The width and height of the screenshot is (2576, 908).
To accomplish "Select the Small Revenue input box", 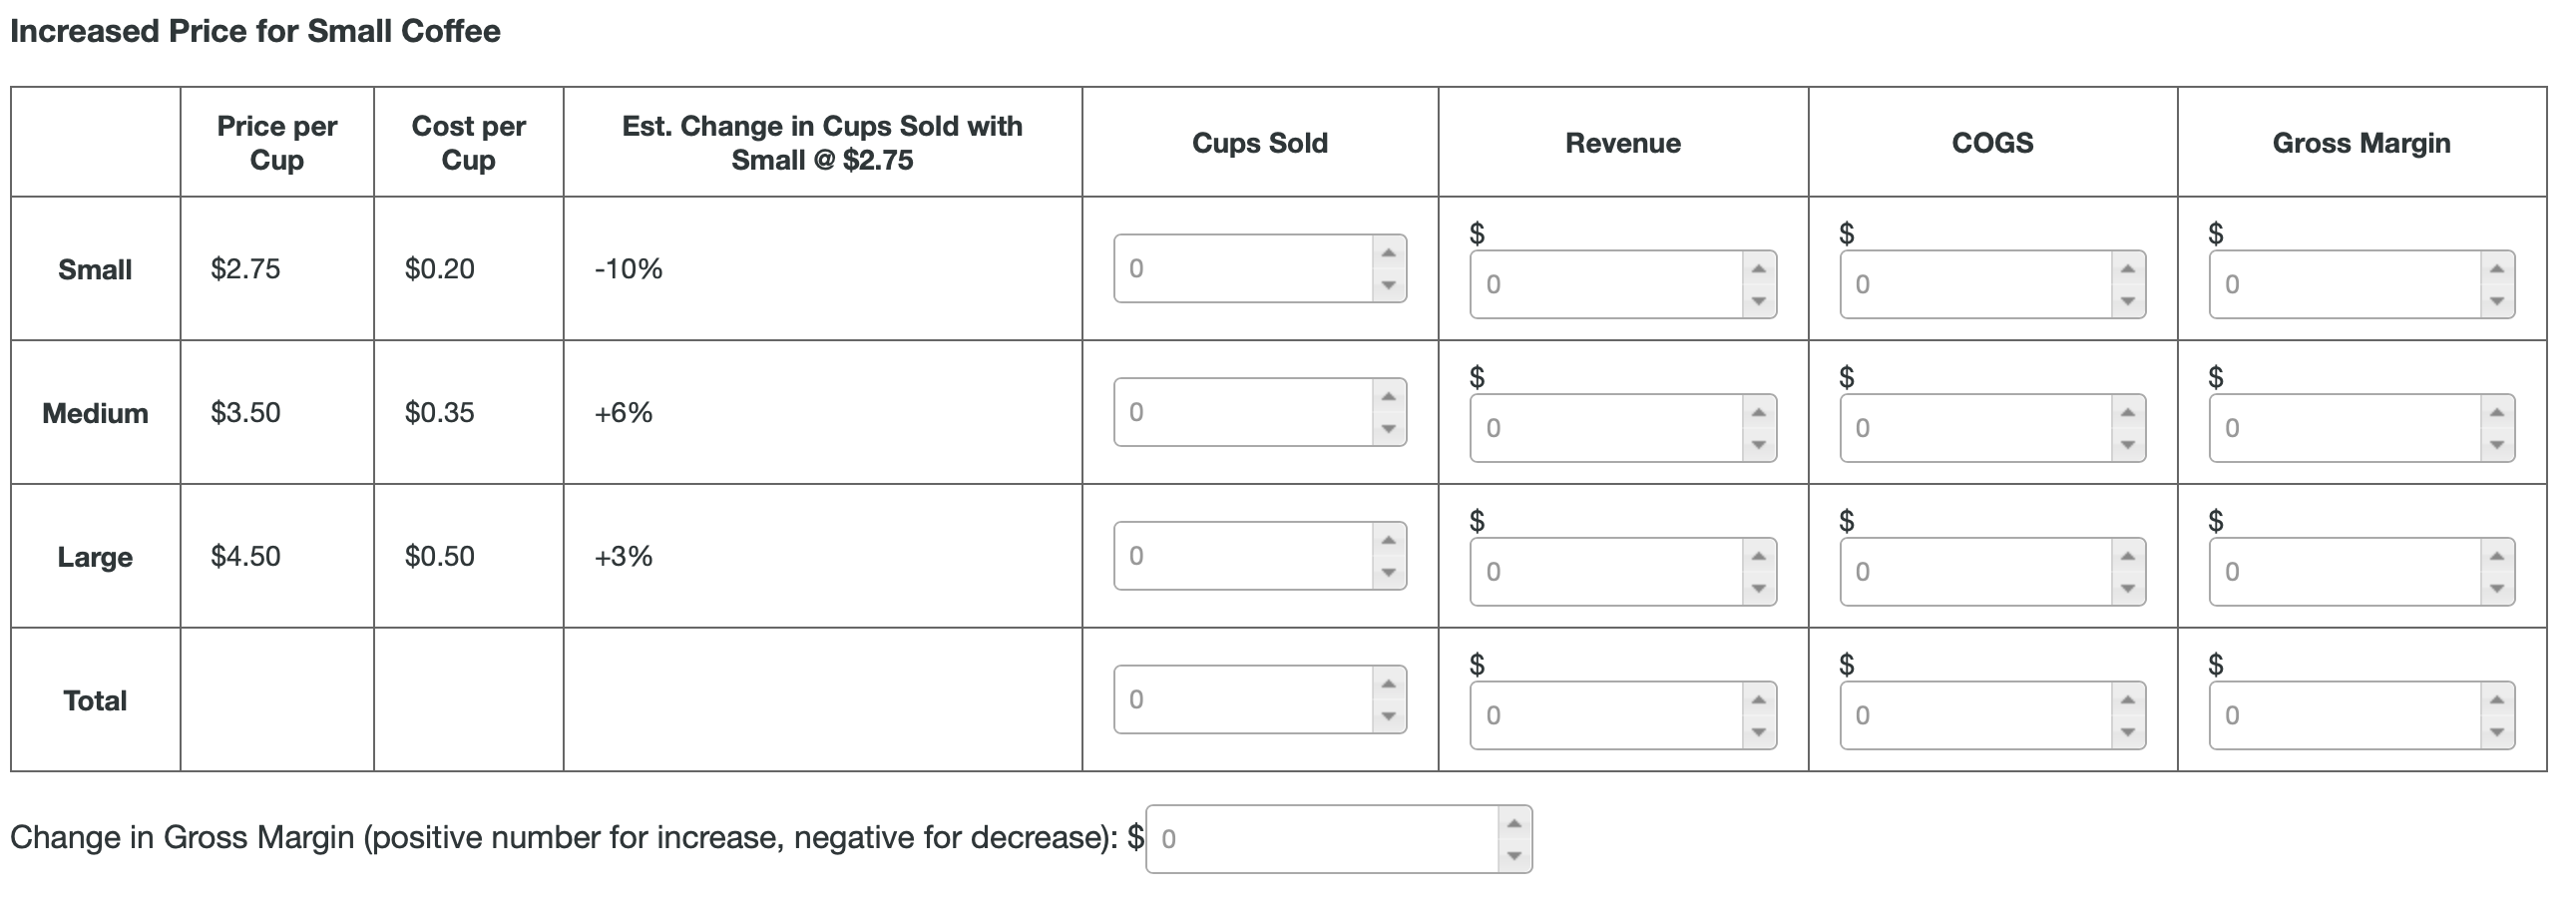I will 1600,286.
